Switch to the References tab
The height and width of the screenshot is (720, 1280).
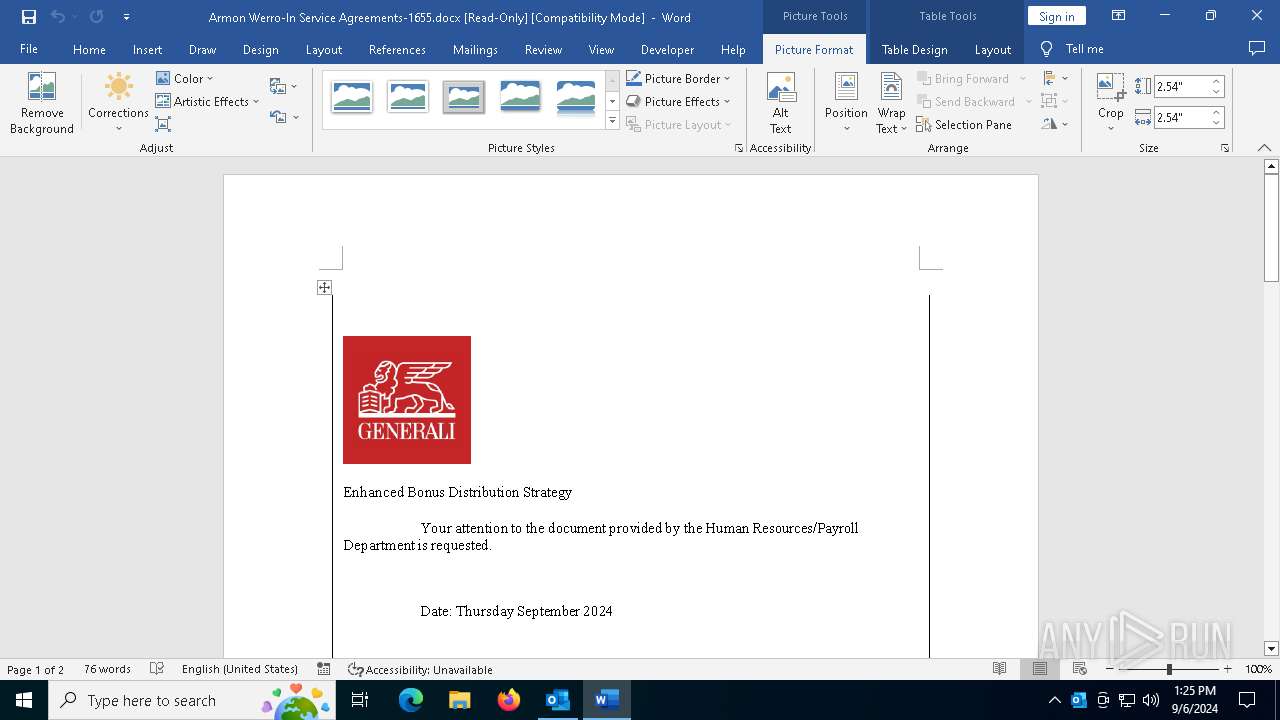point(397,49)
